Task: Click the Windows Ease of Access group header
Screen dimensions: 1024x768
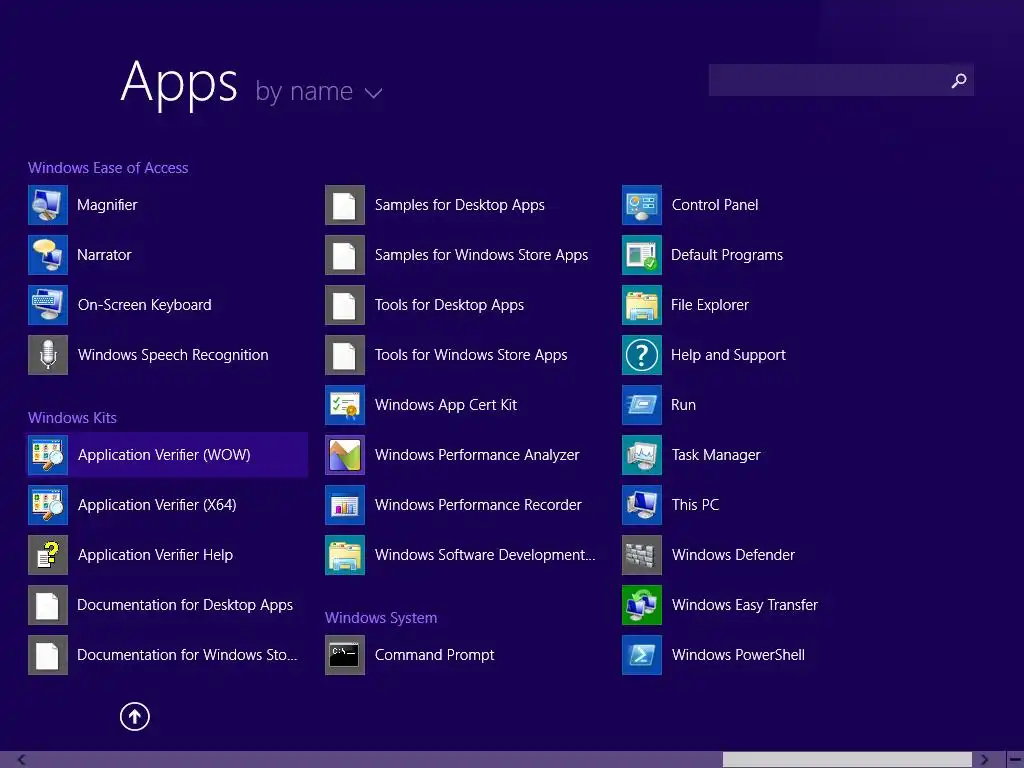Action: point(108,168)
